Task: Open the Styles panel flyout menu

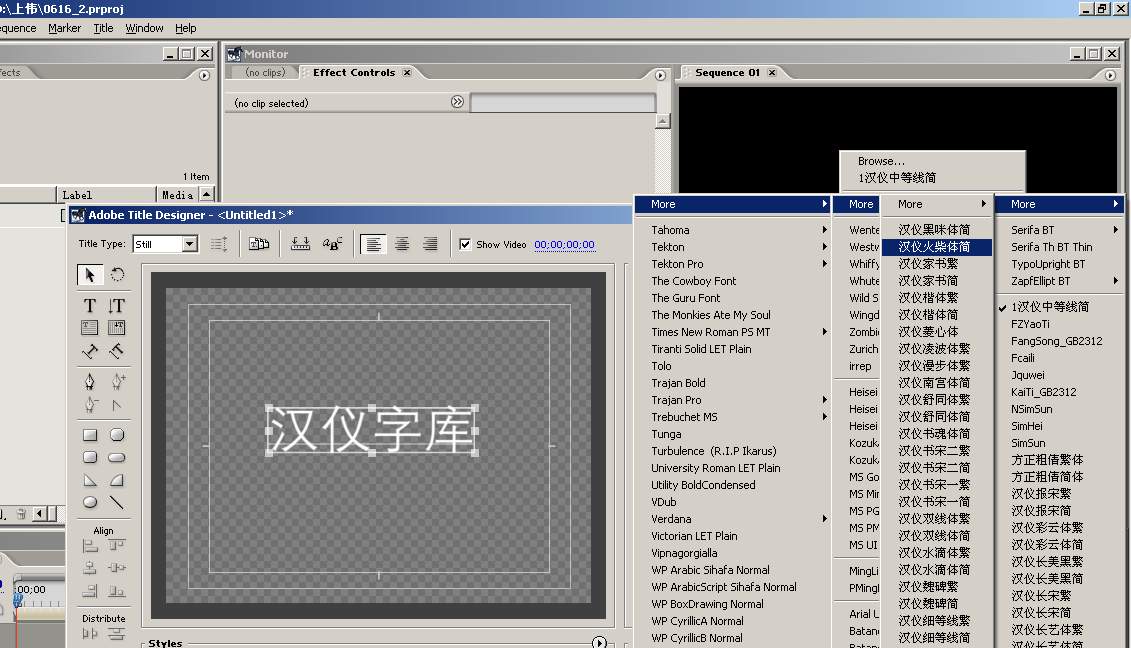Action: point(599,642)
